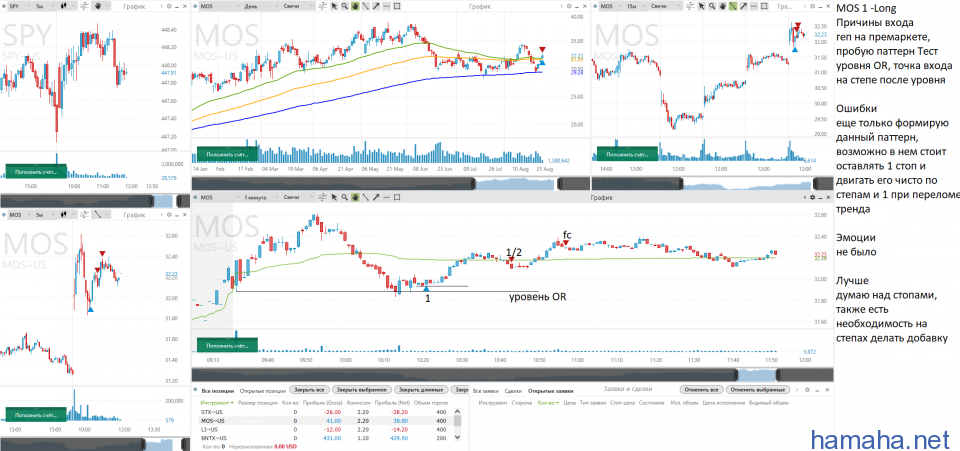The width and height of the screenshot is (960, 451).
Task: Open symbol dropdown in MOS daily chart
Action: click(x=220, y=6)
